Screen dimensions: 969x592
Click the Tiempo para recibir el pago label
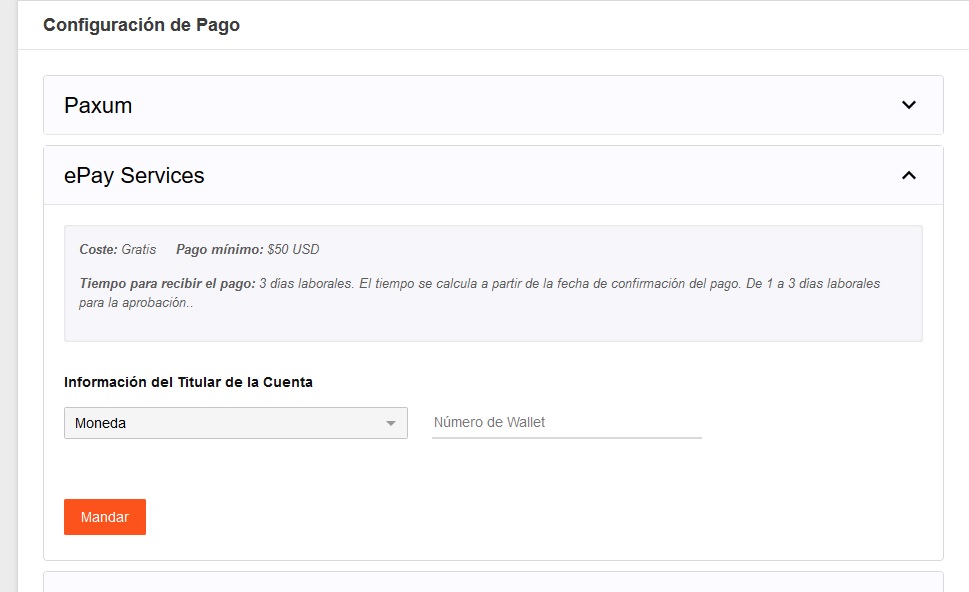pyautogui.click(x=167, y=283)
